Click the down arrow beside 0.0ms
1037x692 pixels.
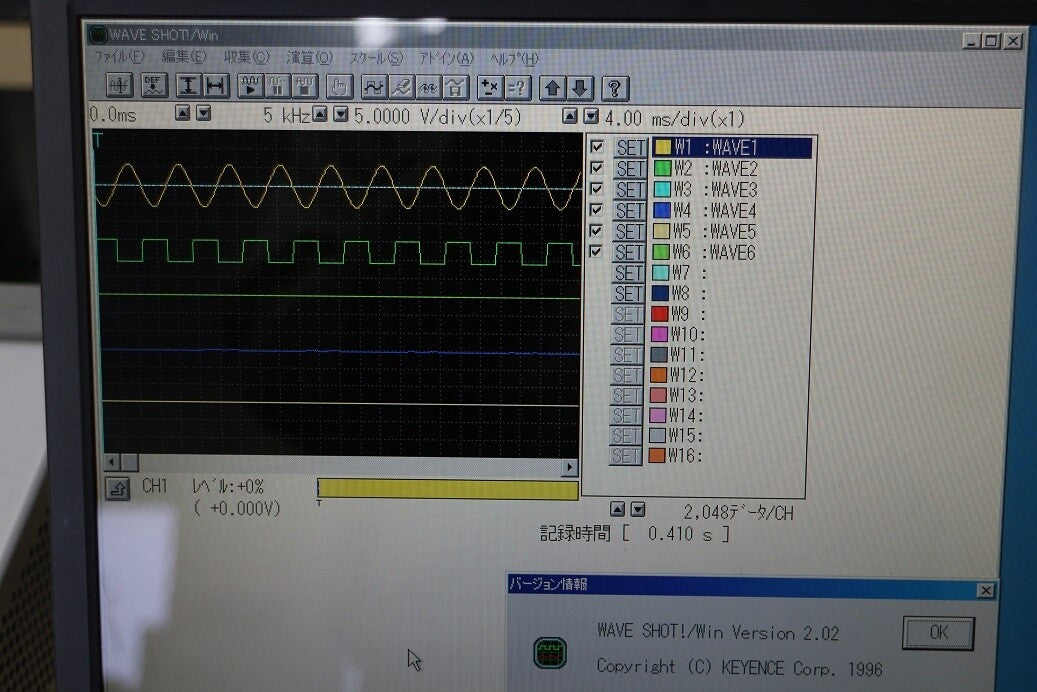pos(204,113)
